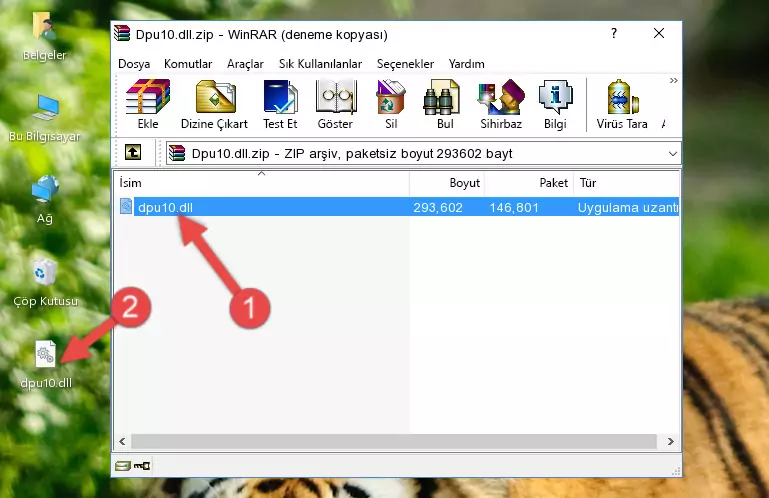The image size is (769, 498).
Task: Click the WinRAR title bar icon
Action: click(x=123, y=34)
